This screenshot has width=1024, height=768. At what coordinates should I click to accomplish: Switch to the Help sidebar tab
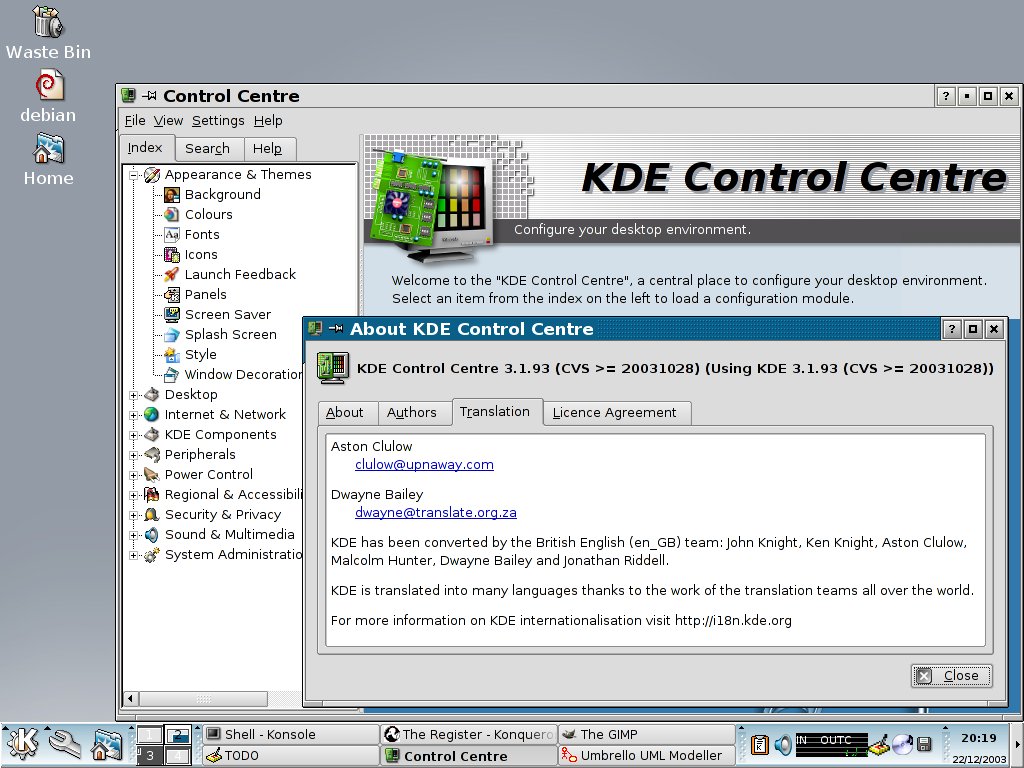coord(268,149)
